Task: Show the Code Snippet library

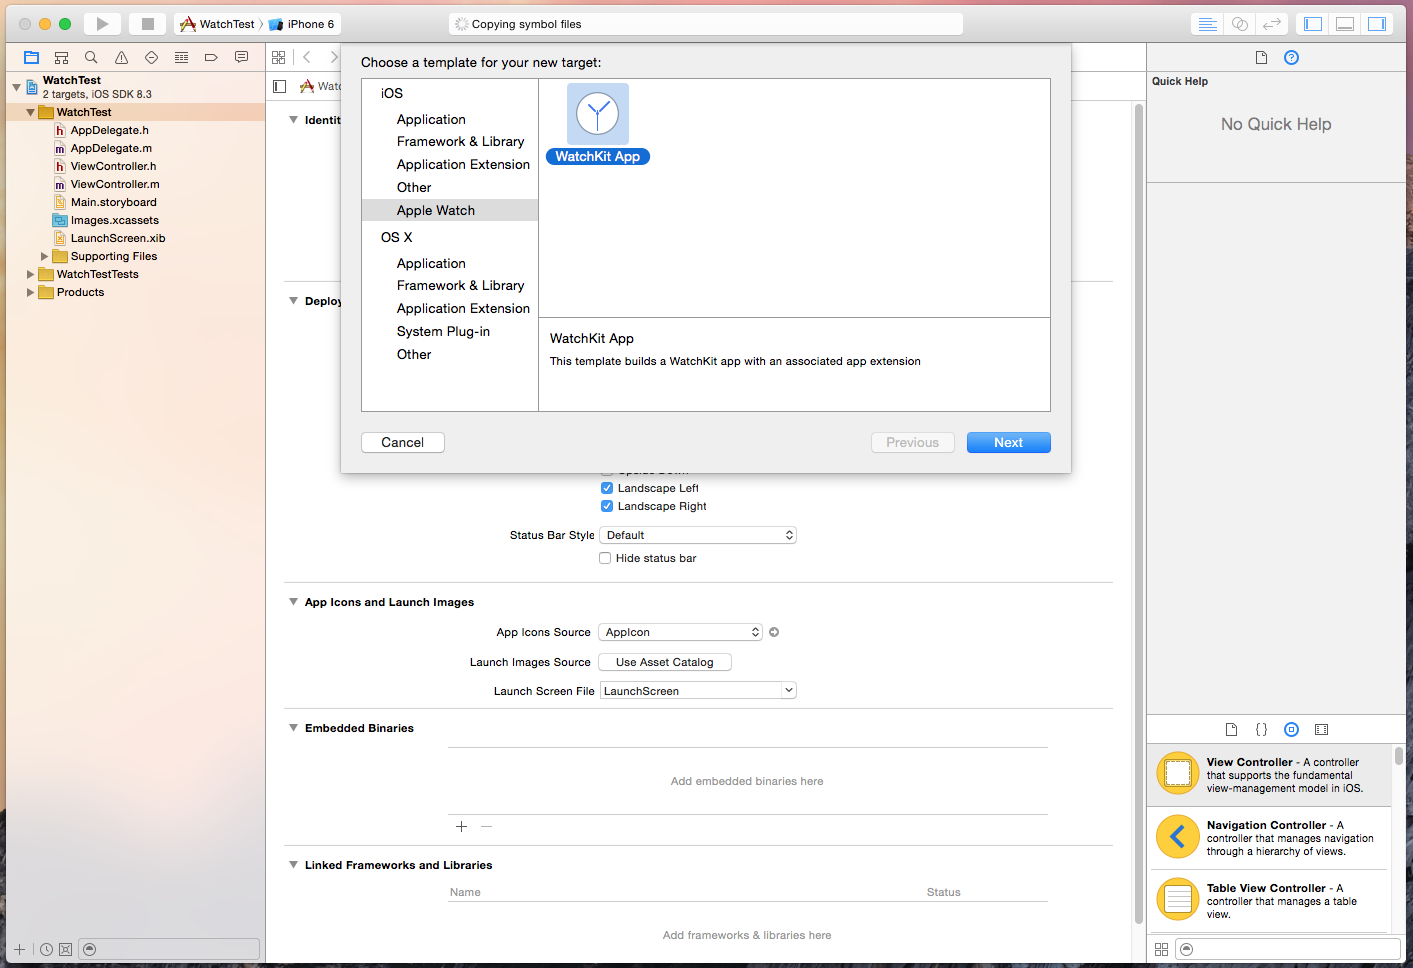Action: tap(1261, 730)
